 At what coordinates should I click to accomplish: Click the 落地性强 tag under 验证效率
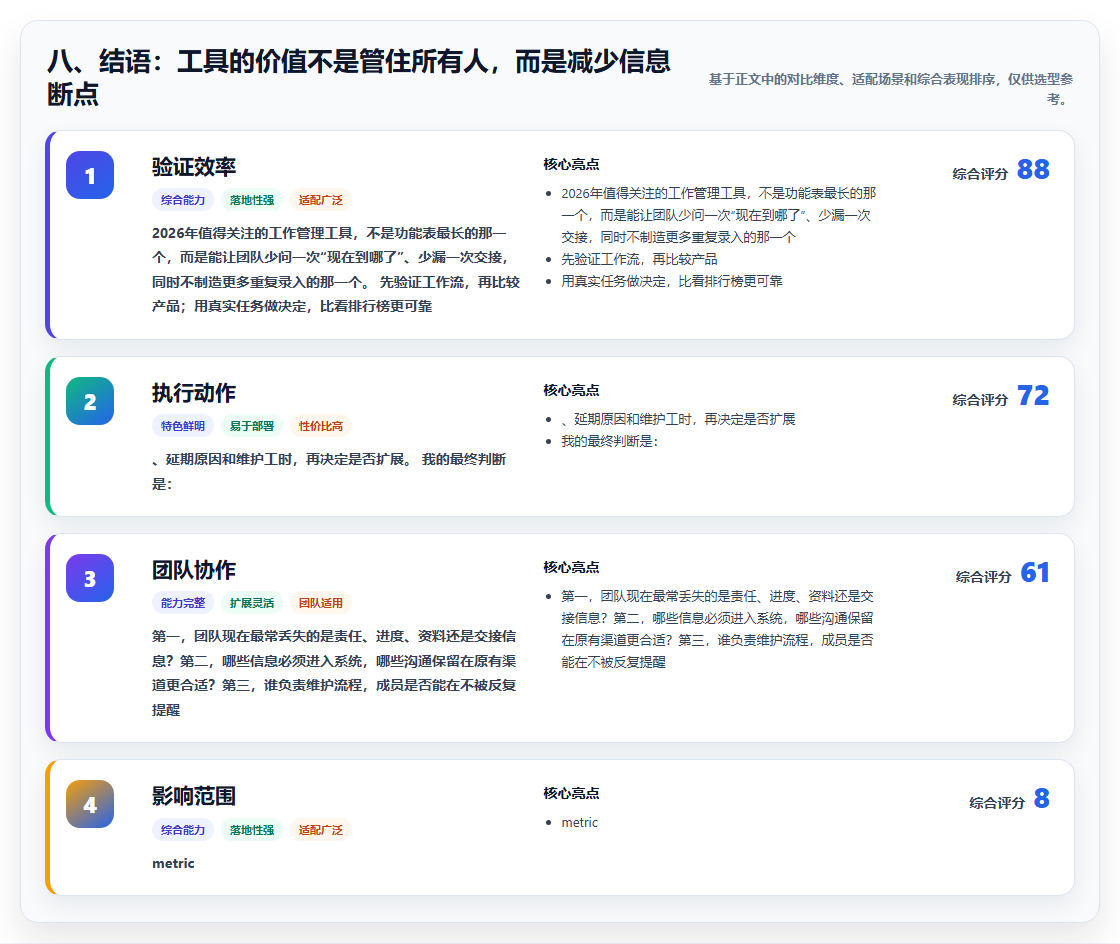251,200
